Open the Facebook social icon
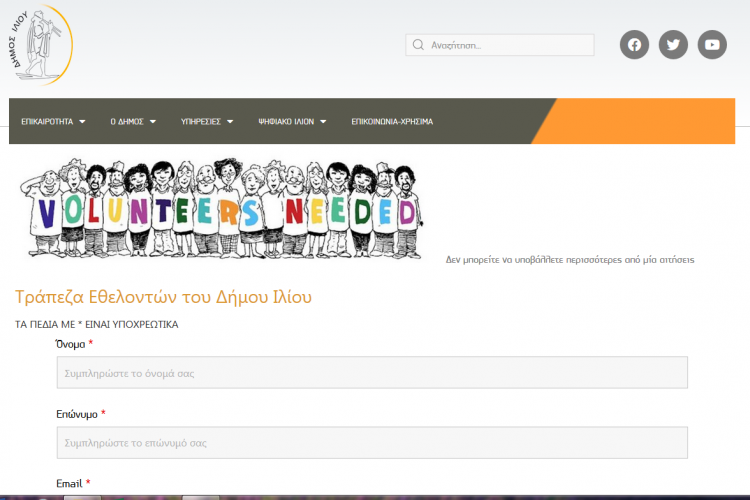This screenshot has width=750, height=500. point(634,45)
